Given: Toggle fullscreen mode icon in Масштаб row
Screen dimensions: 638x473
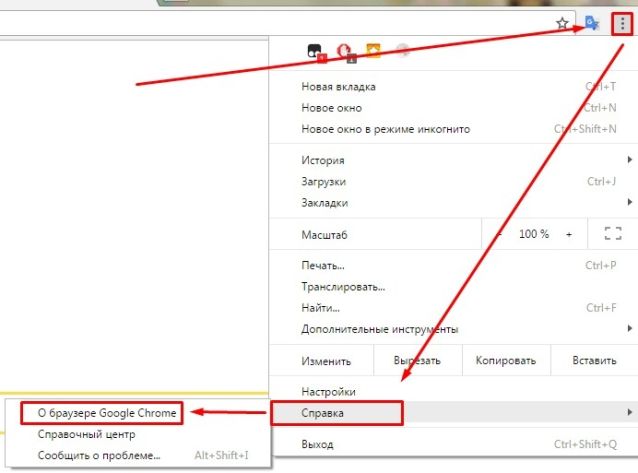Looking at the screenshot, I should click(613, 234).
